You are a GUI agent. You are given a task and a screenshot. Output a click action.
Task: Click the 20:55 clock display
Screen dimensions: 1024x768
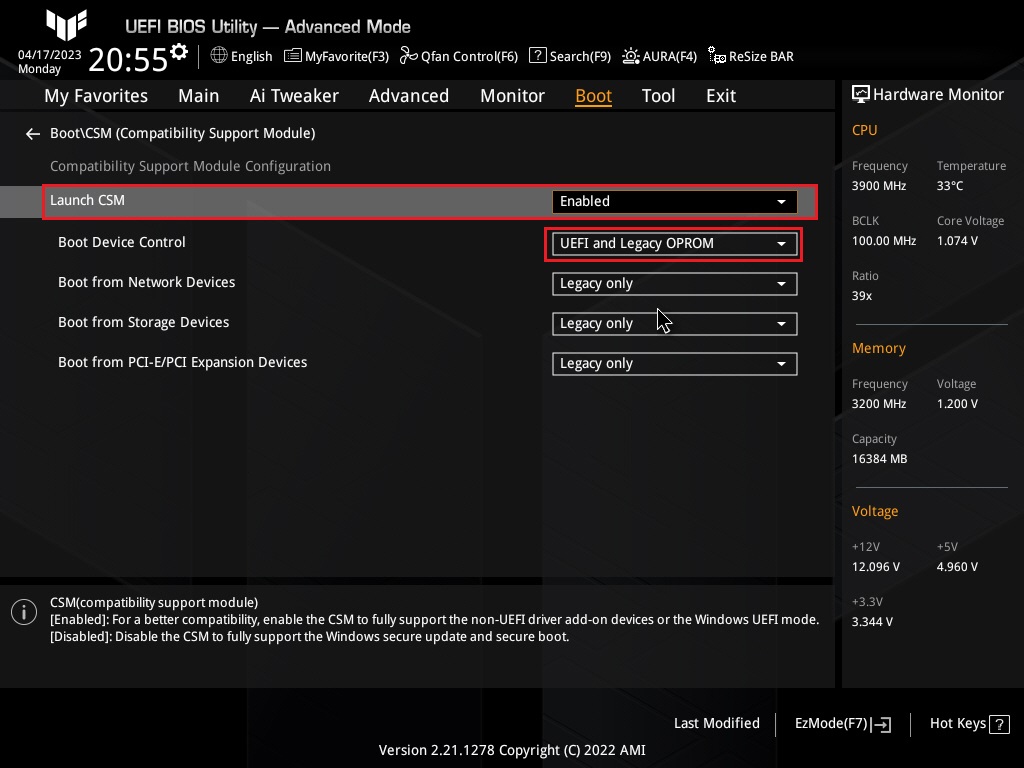pos(128,60)
